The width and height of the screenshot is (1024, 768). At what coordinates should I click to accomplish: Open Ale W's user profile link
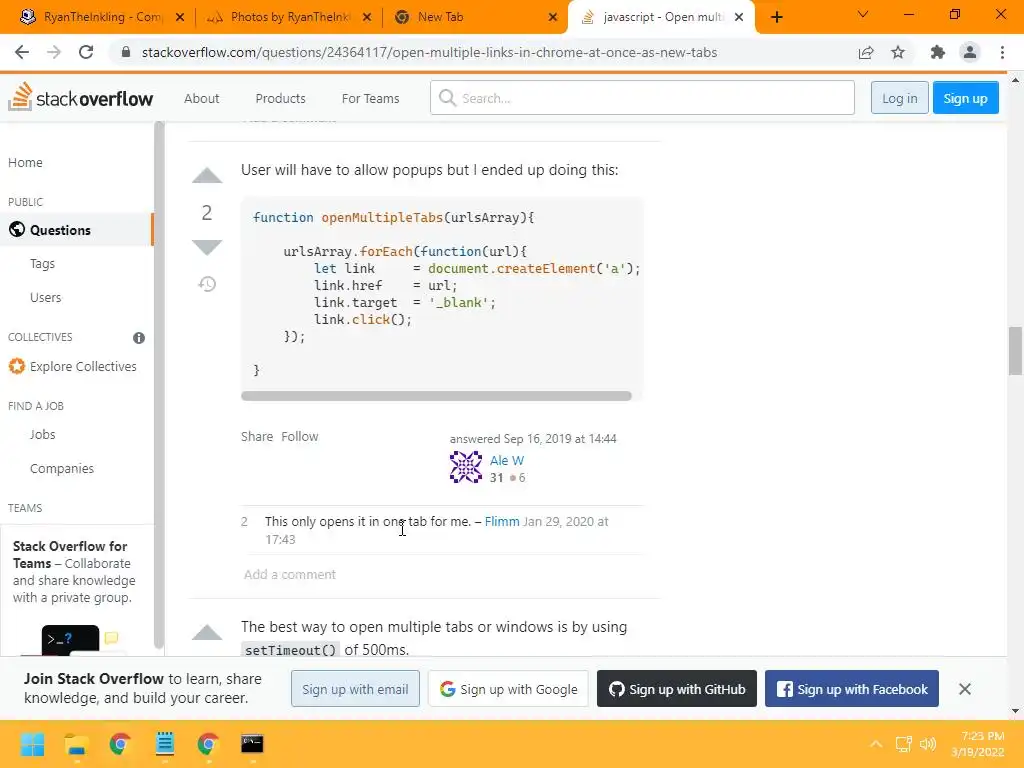pyautogui.click(x=507, y=460)
